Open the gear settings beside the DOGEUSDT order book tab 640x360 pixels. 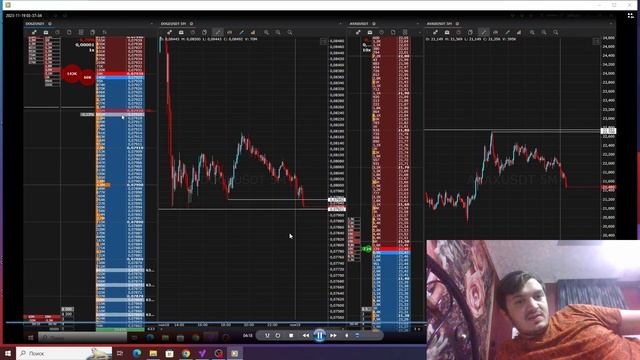tap(50, 24)
